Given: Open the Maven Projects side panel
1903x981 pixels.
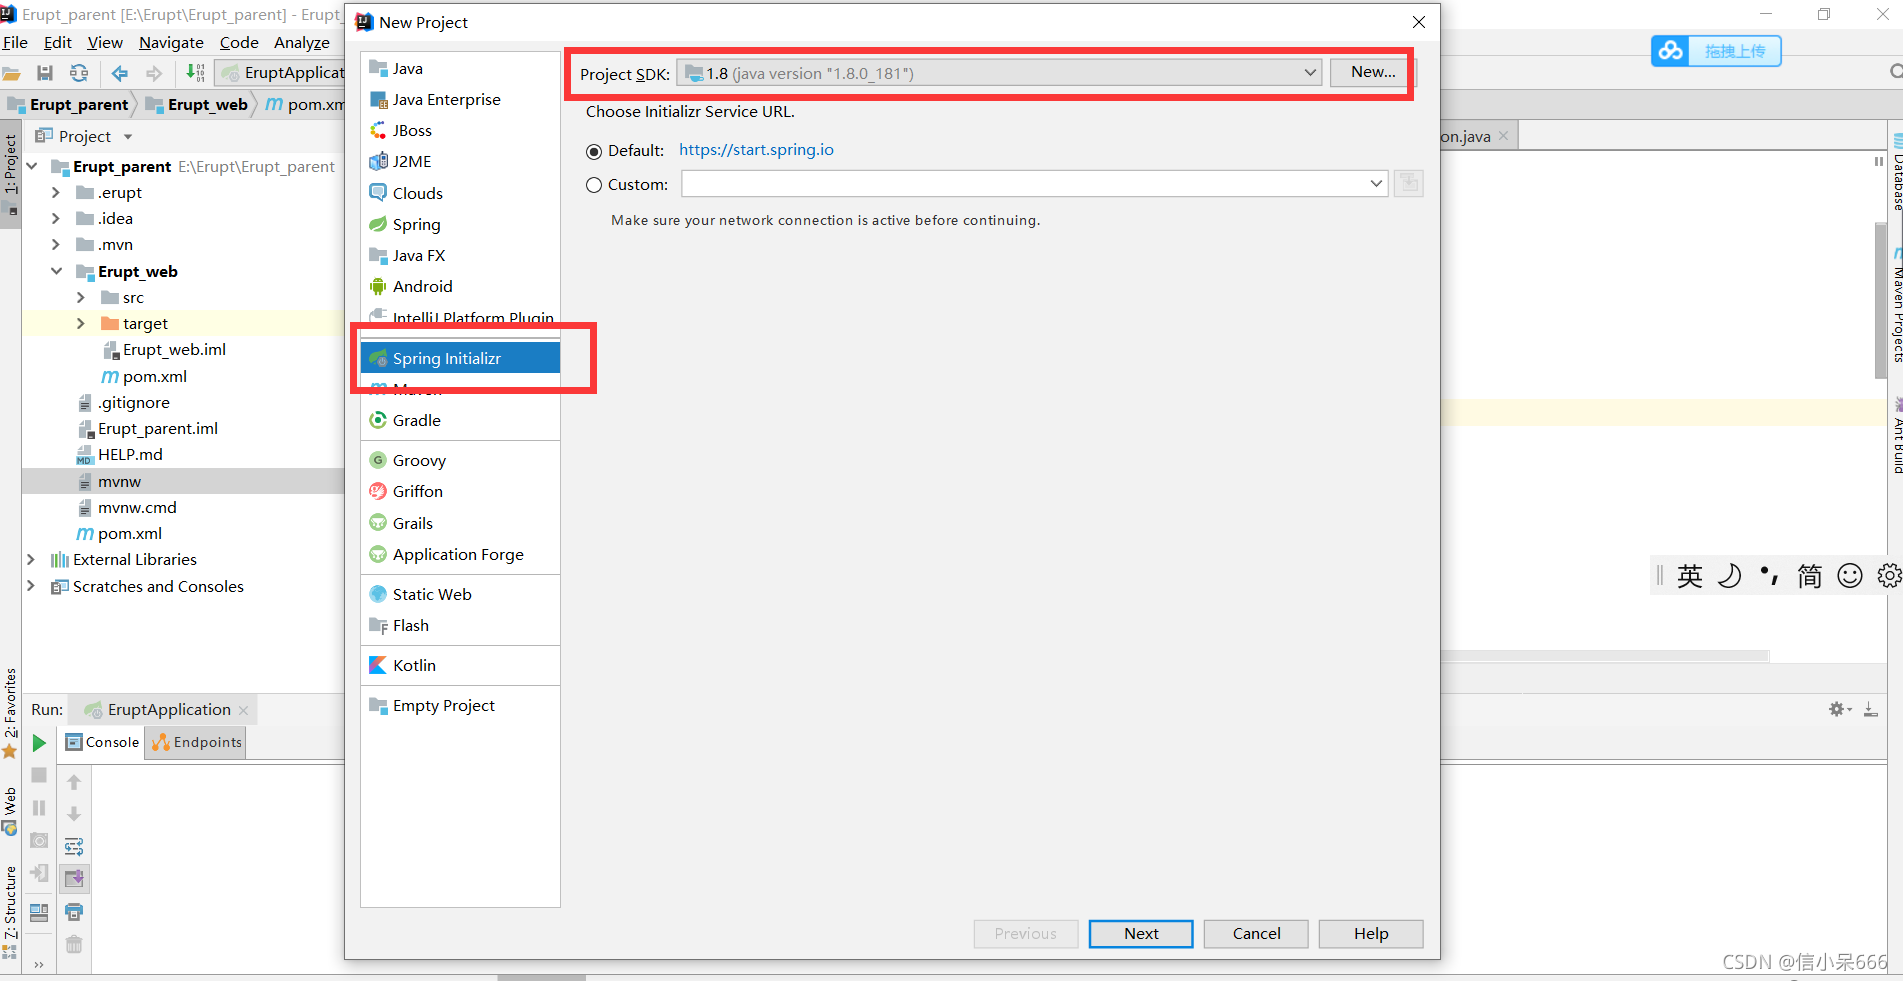Looking at the screenshot, I should point(1896,305).
